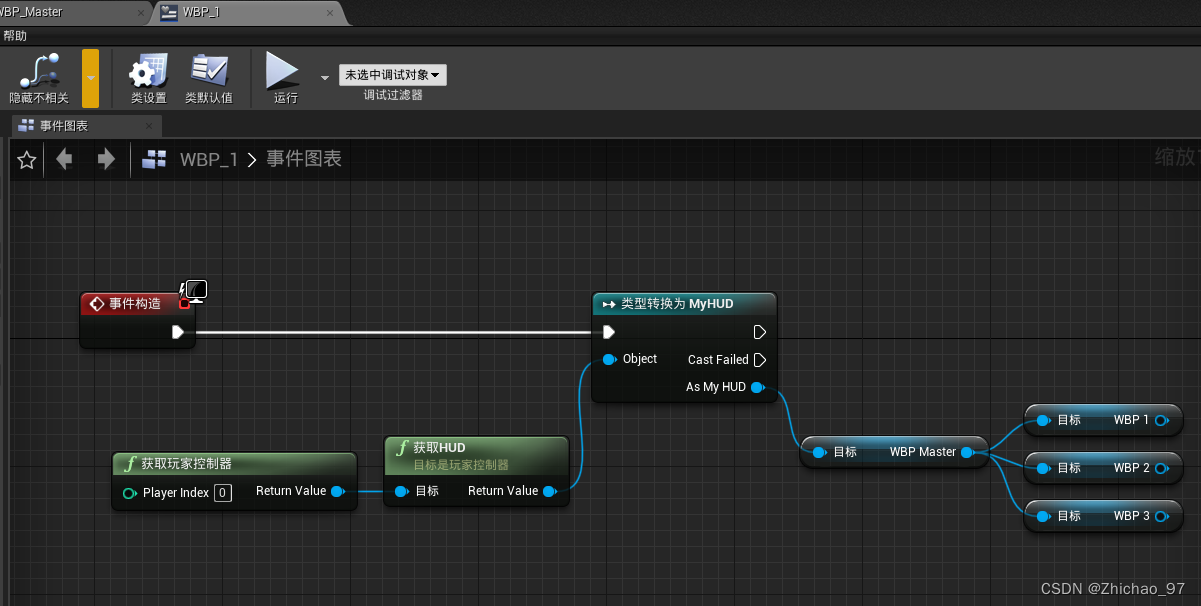Click the 目标 input pin on 获取HUD
Viewport: 1201px width, 606px height.
pyautogui.click(x=401, y=491)
